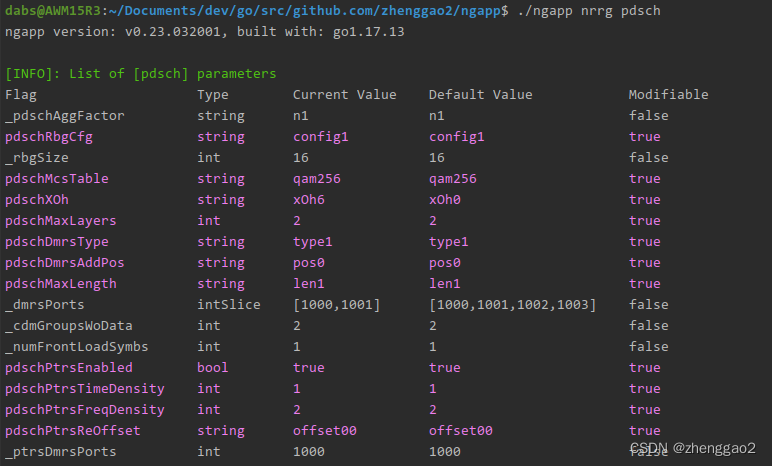The width and height of the screenshot is (772, 466).
Task: Click the pdschPtrsFreqDensity flag
Action: (85, 409)
